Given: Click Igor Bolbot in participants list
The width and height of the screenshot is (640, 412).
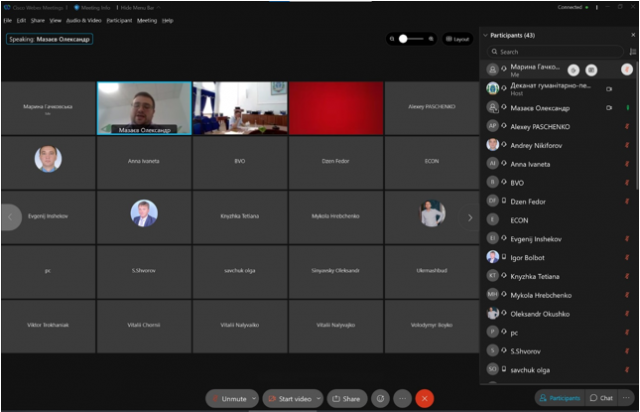Looking at the screenshot, I should [558, 258].
